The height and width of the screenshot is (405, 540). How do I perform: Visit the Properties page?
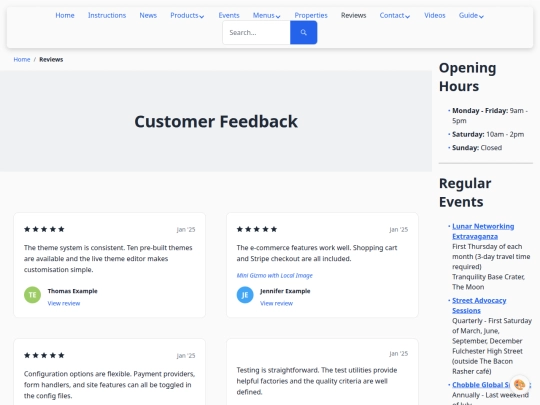tap(311, 15)
